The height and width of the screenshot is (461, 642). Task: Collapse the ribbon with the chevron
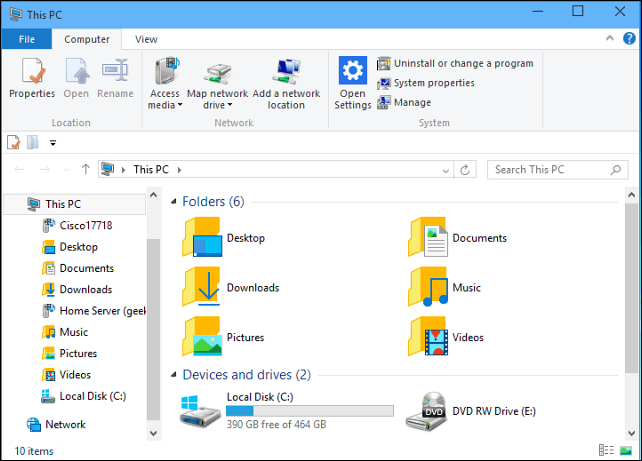coord(610,38)
